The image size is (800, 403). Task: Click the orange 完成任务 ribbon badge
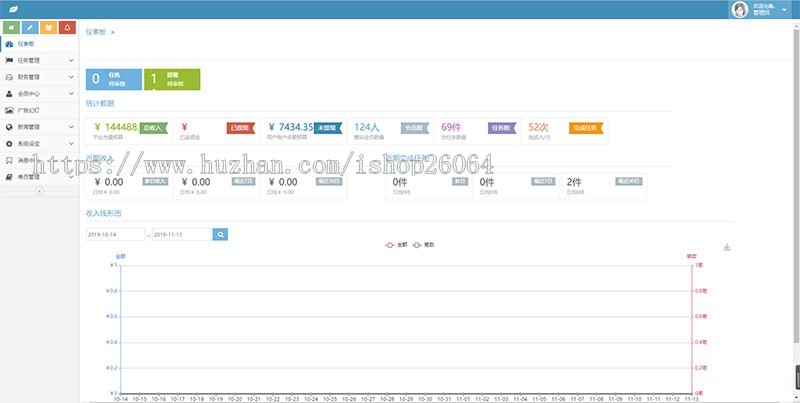click(x=586, y=128)
